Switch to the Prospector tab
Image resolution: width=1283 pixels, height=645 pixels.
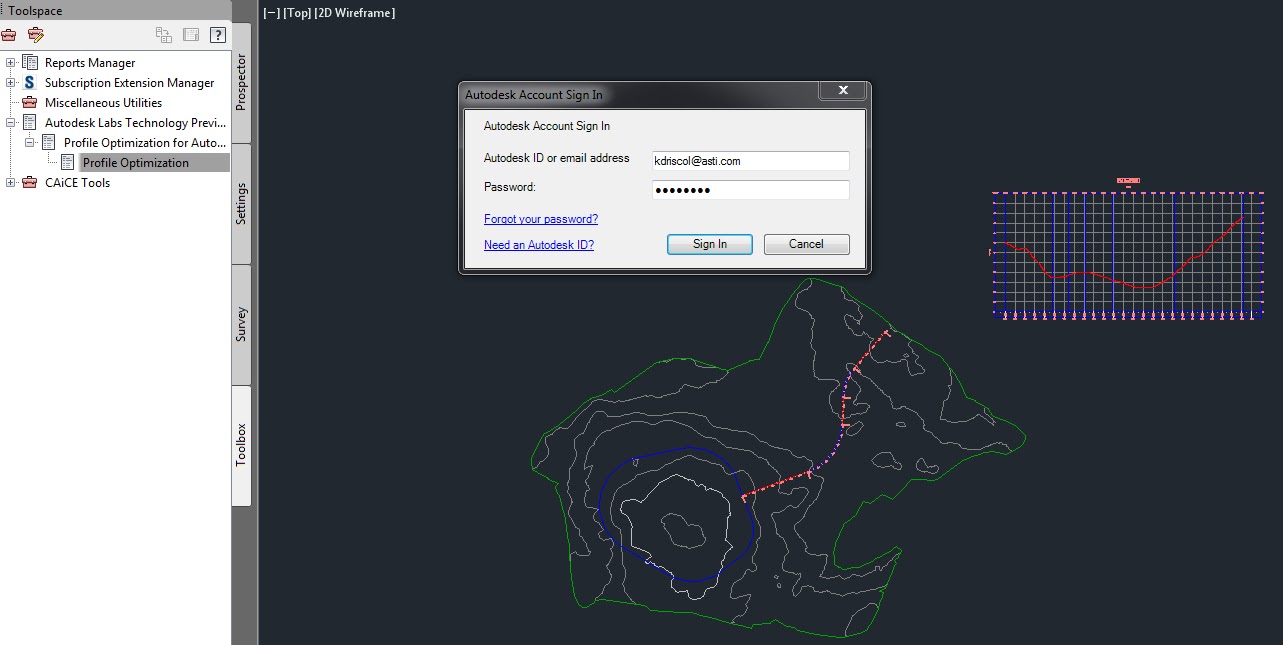(241, 83)
